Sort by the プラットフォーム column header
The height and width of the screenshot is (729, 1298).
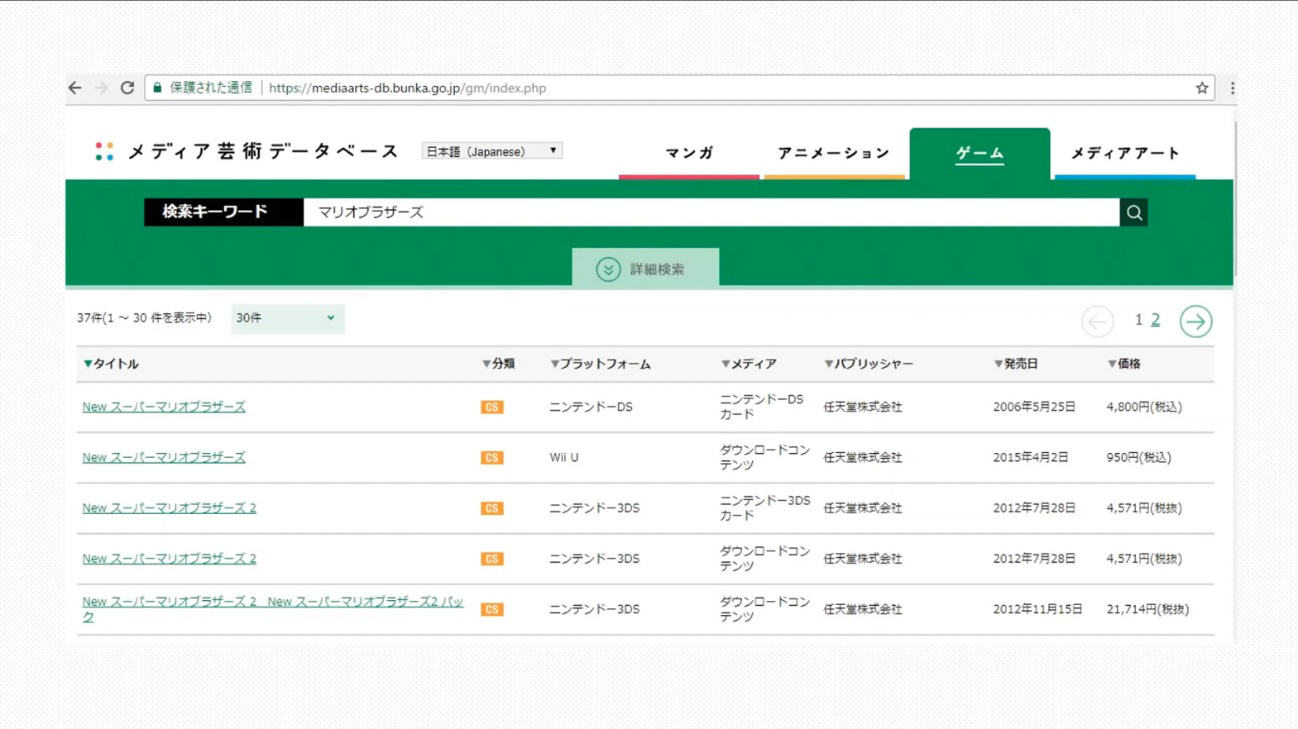coord(600,364)
